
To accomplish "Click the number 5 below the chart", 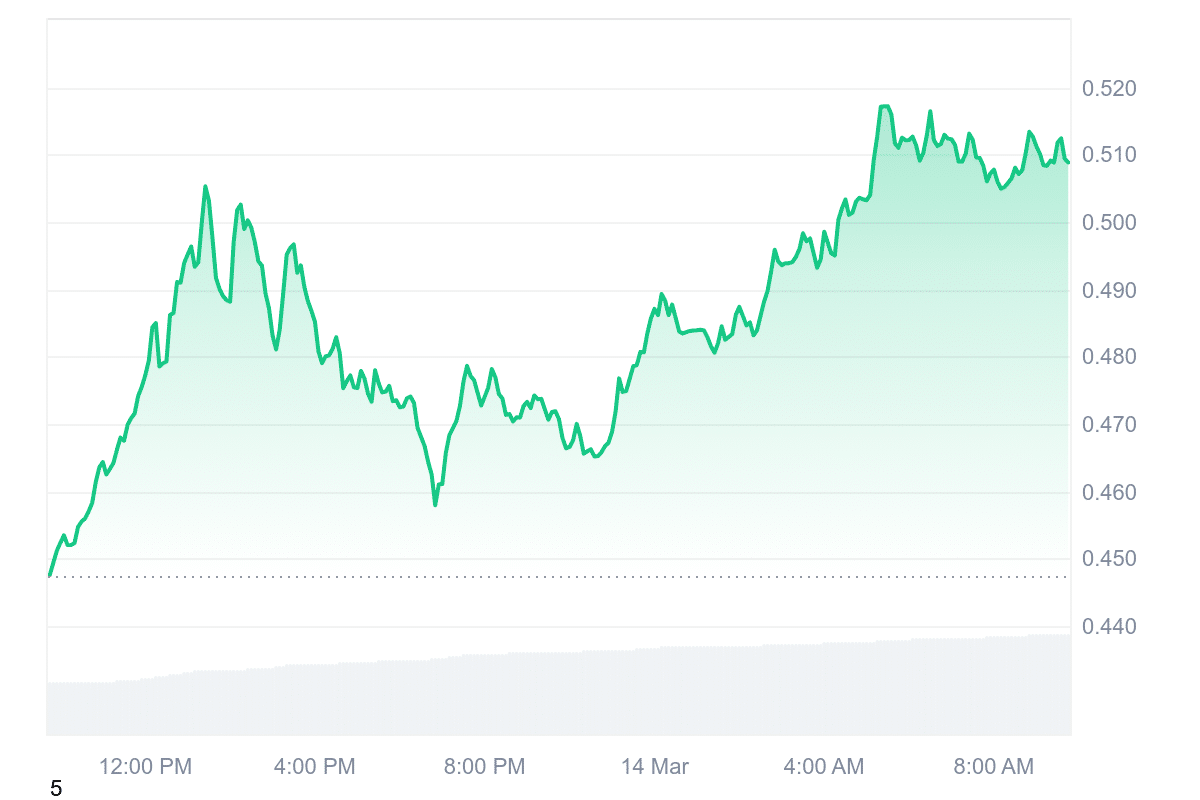I will (56, 789).
